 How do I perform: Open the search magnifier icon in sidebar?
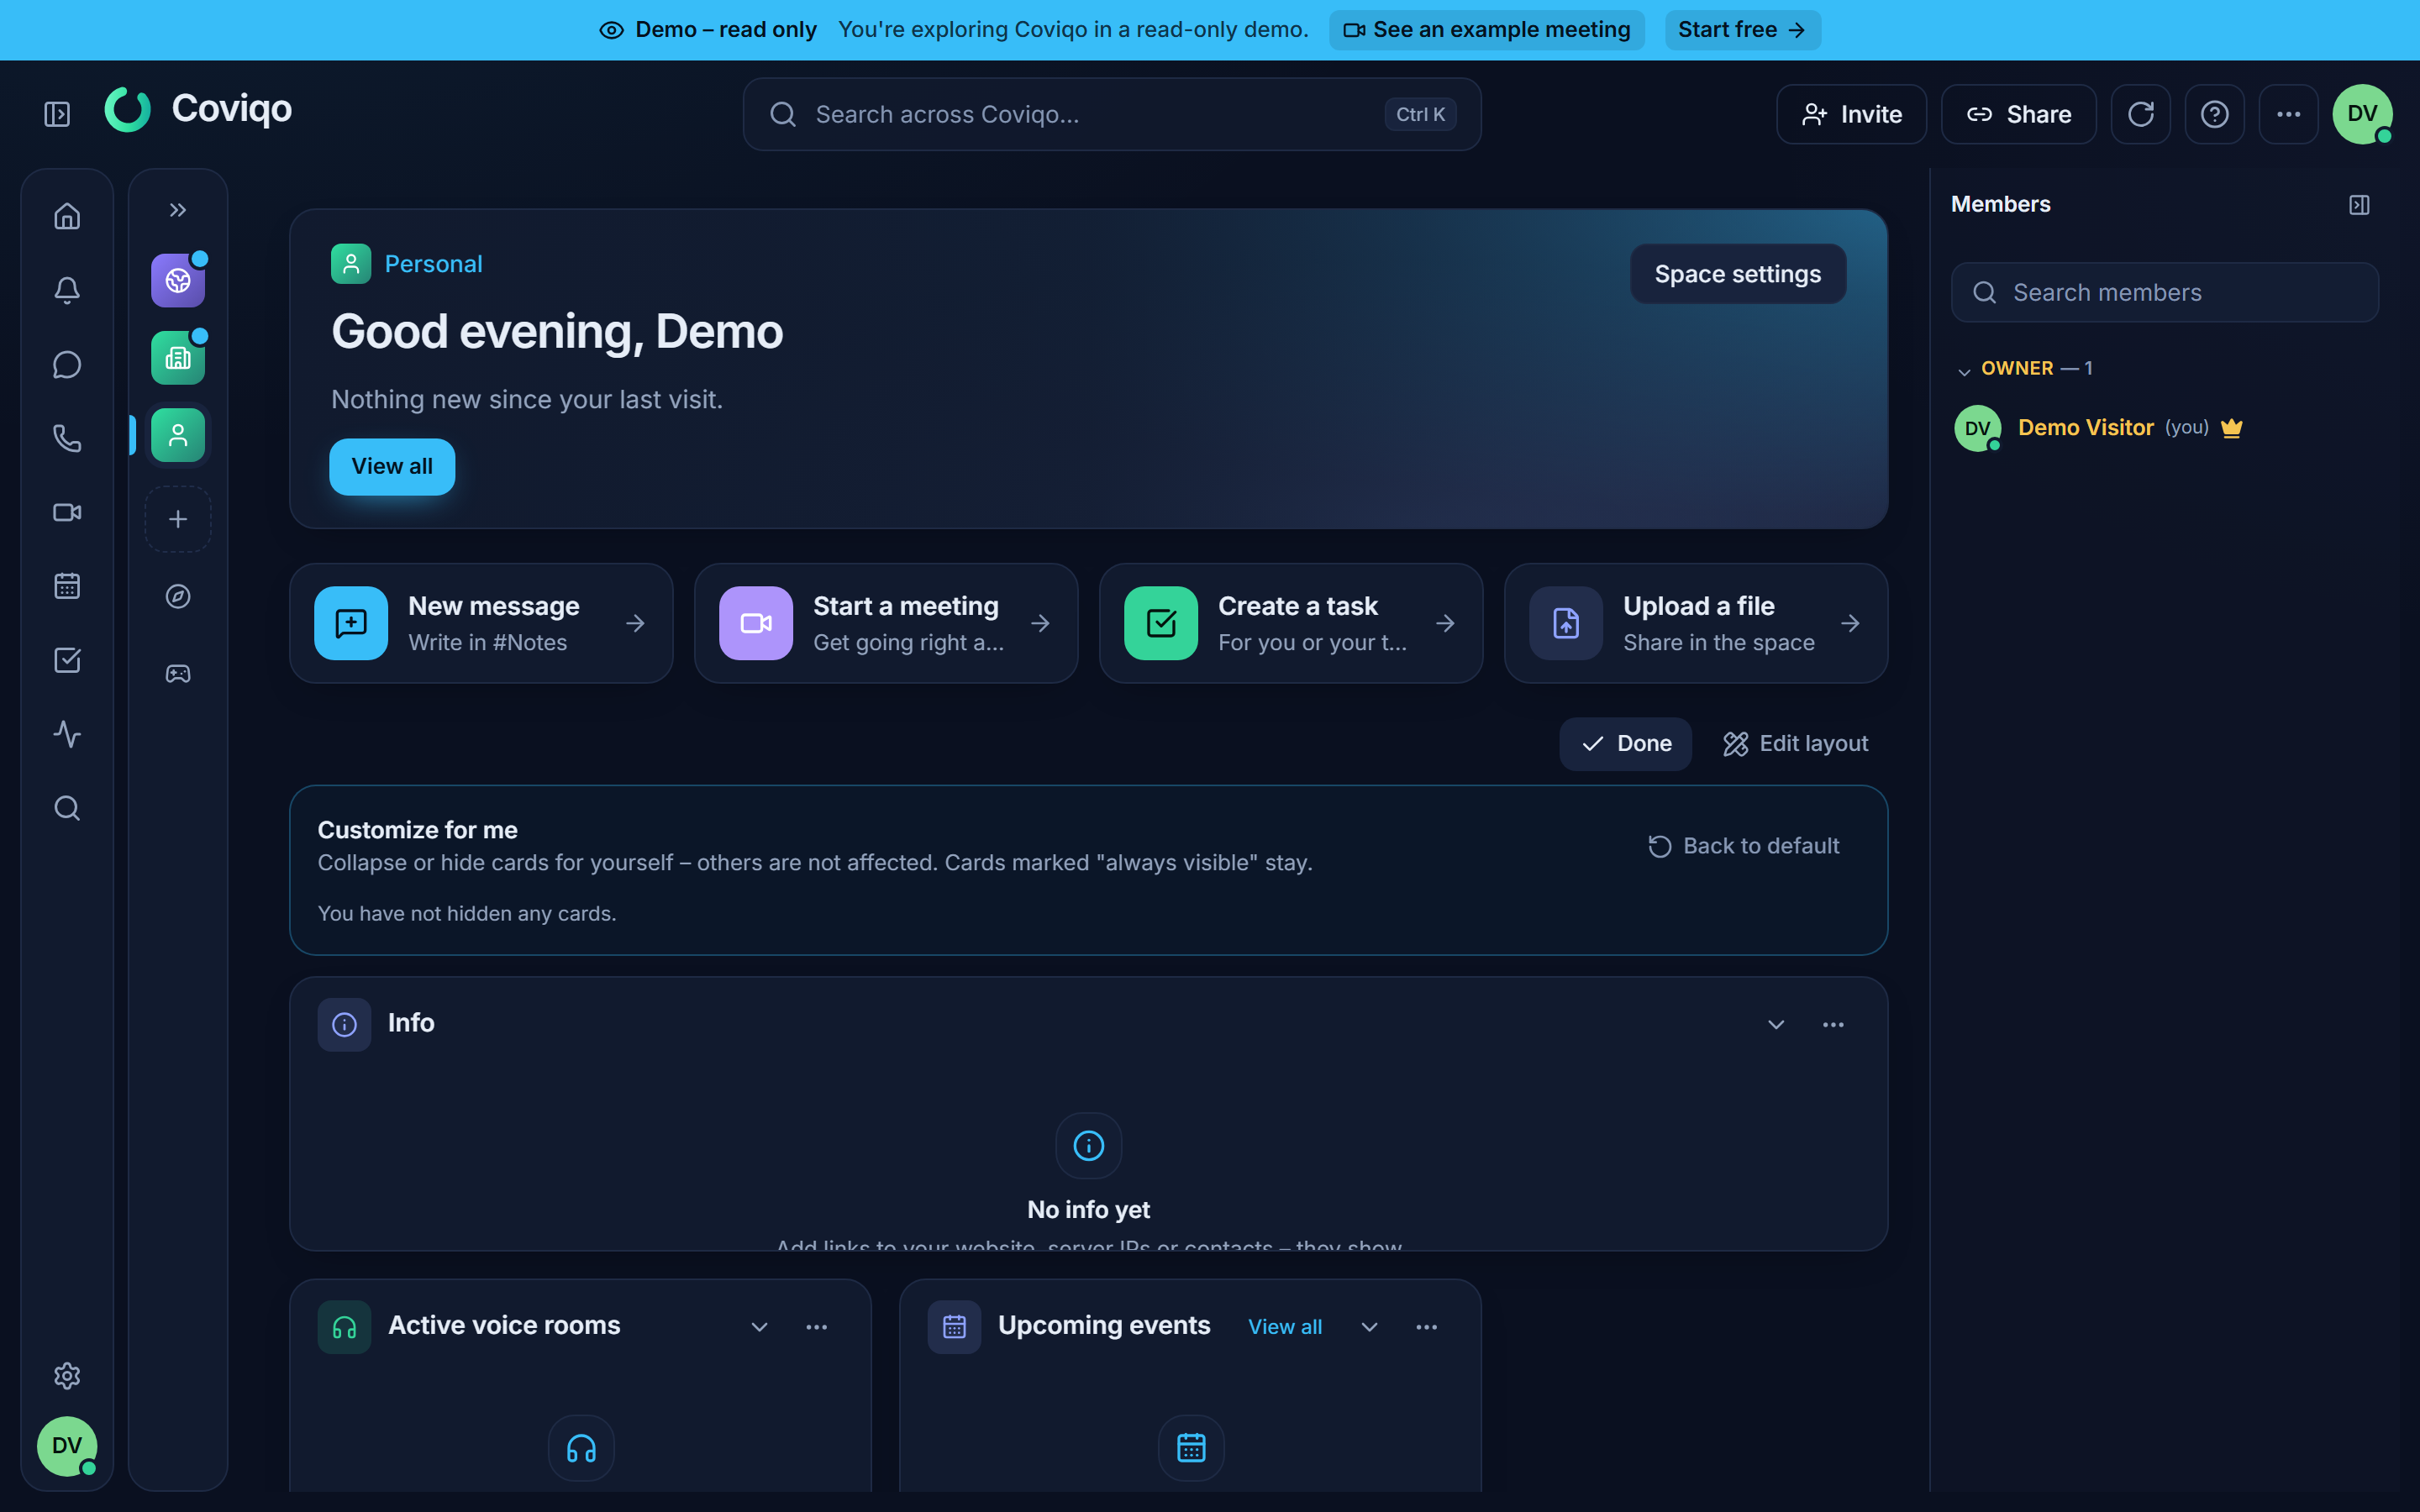(67, 808)
